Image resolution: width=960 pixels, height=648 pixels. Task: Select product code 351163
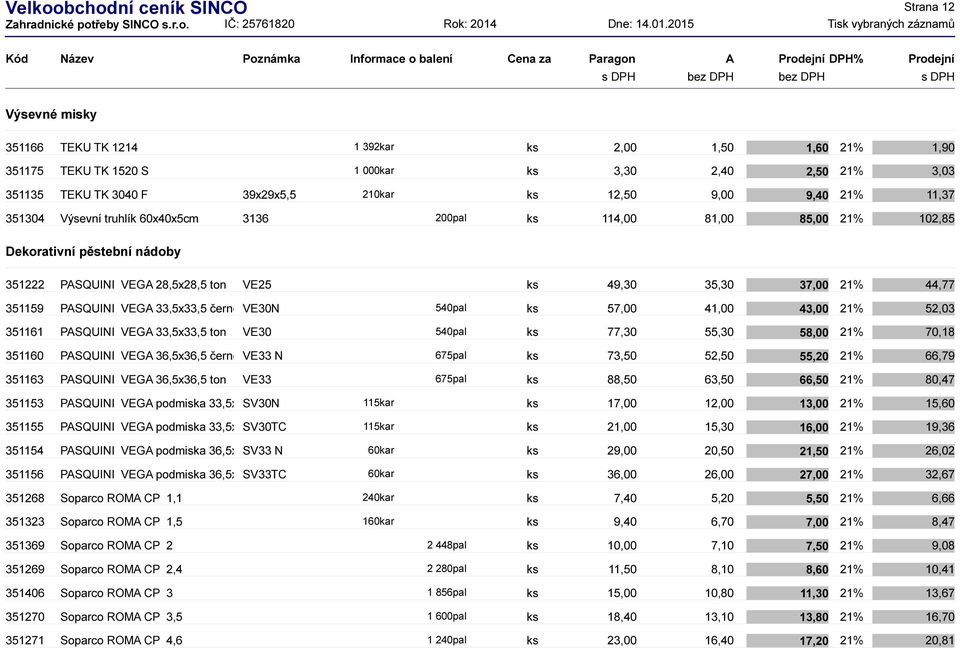[24, 380]
